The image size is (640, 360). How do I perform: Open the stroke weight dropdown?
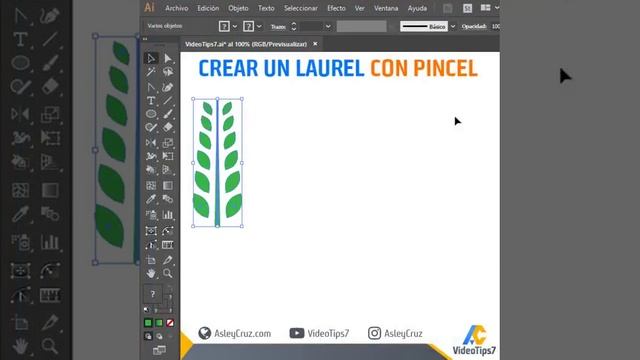click(x=328, y=27)
